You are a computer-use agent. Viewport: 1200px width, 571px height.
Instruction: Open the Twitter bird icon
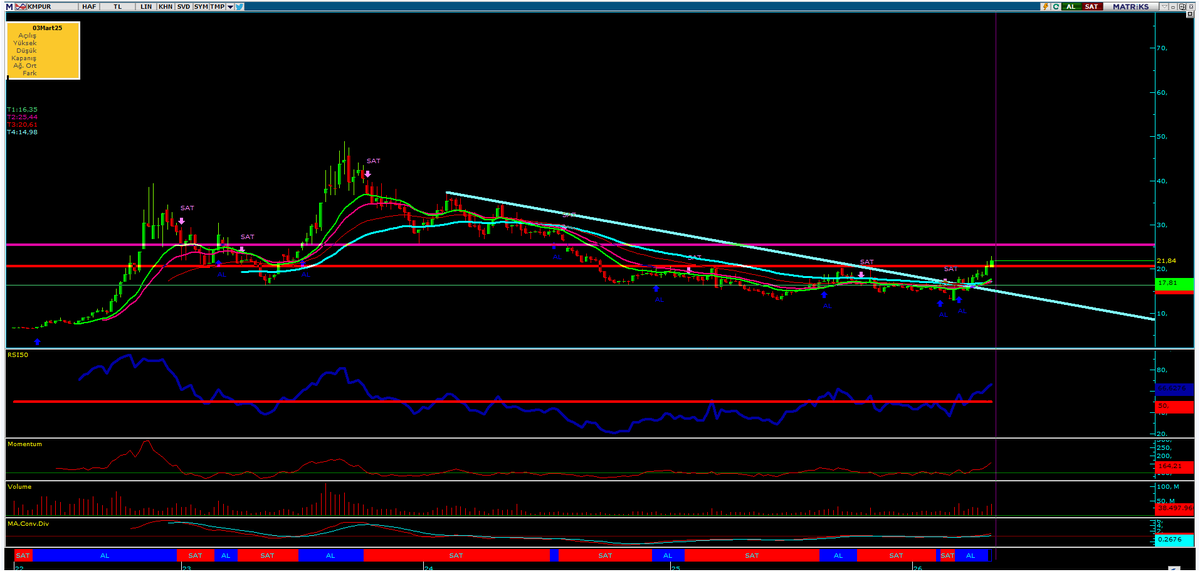pyautogui.click(x=239, y=7)
